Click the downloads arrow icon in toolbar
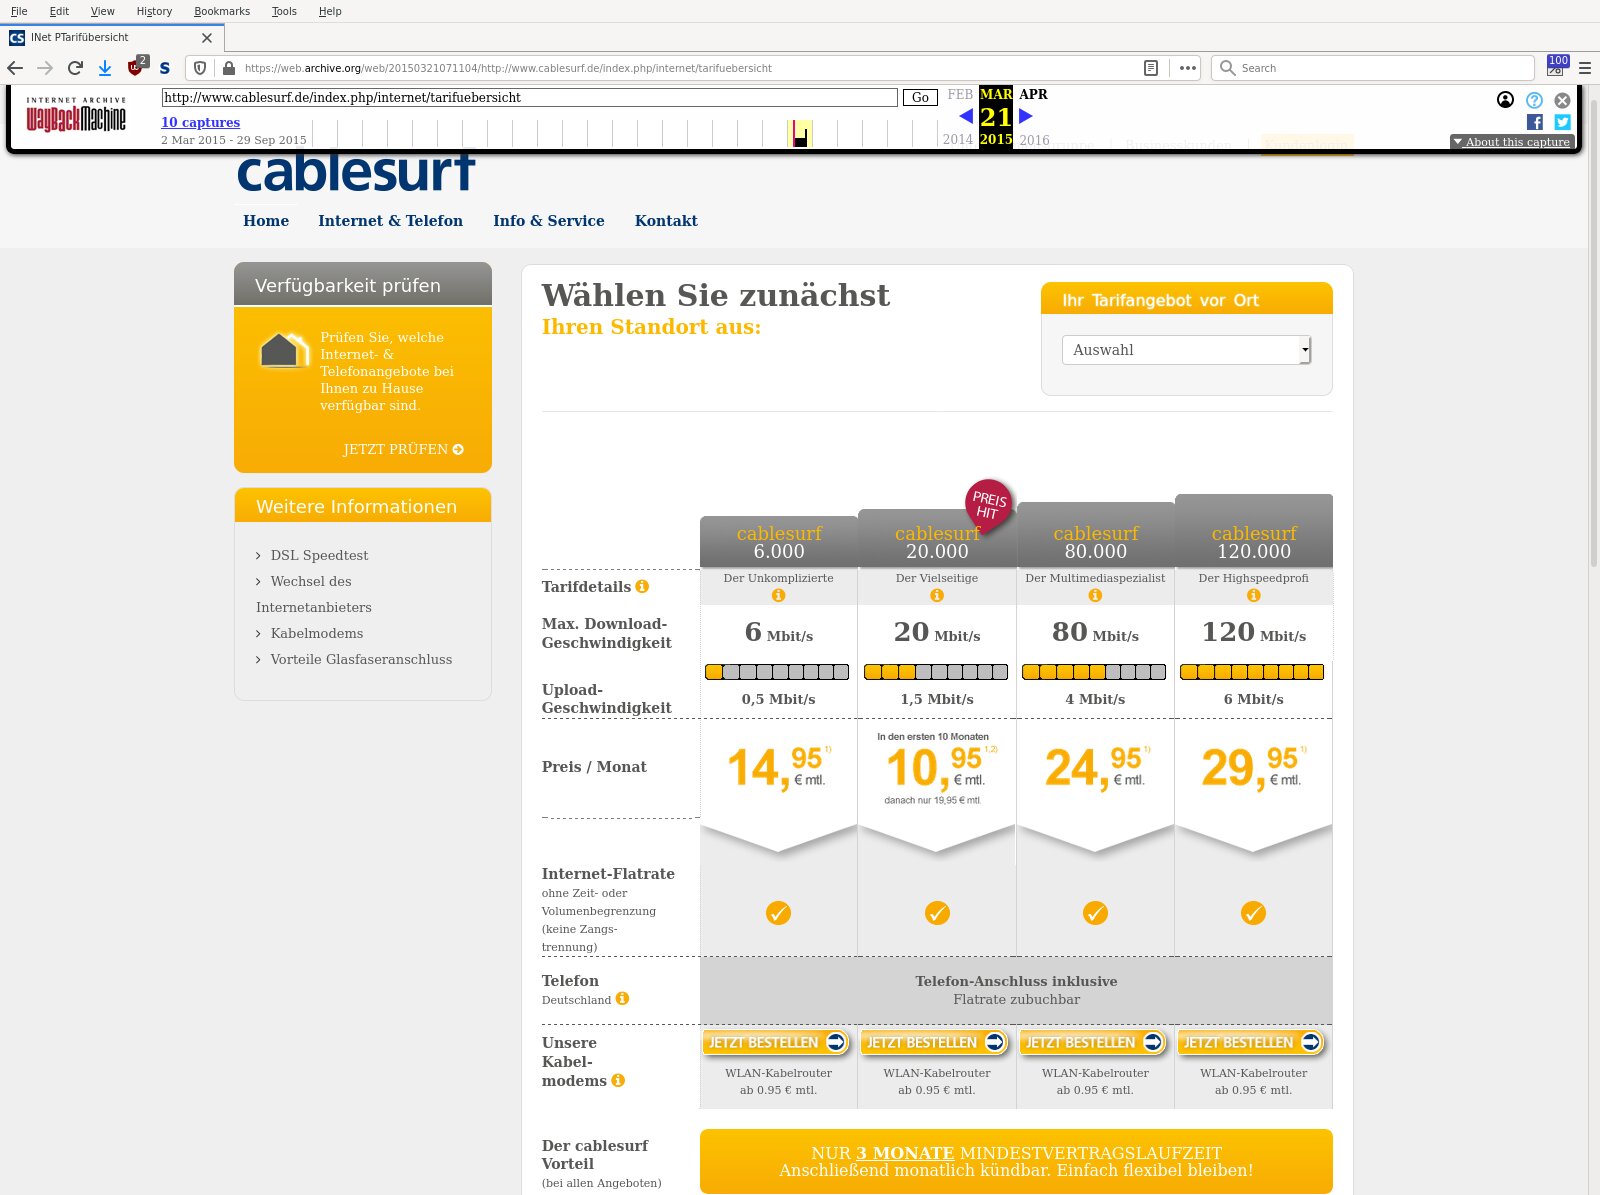Image resolution: width=1600 pixels, height=1195 pixels. pos(104,68)
